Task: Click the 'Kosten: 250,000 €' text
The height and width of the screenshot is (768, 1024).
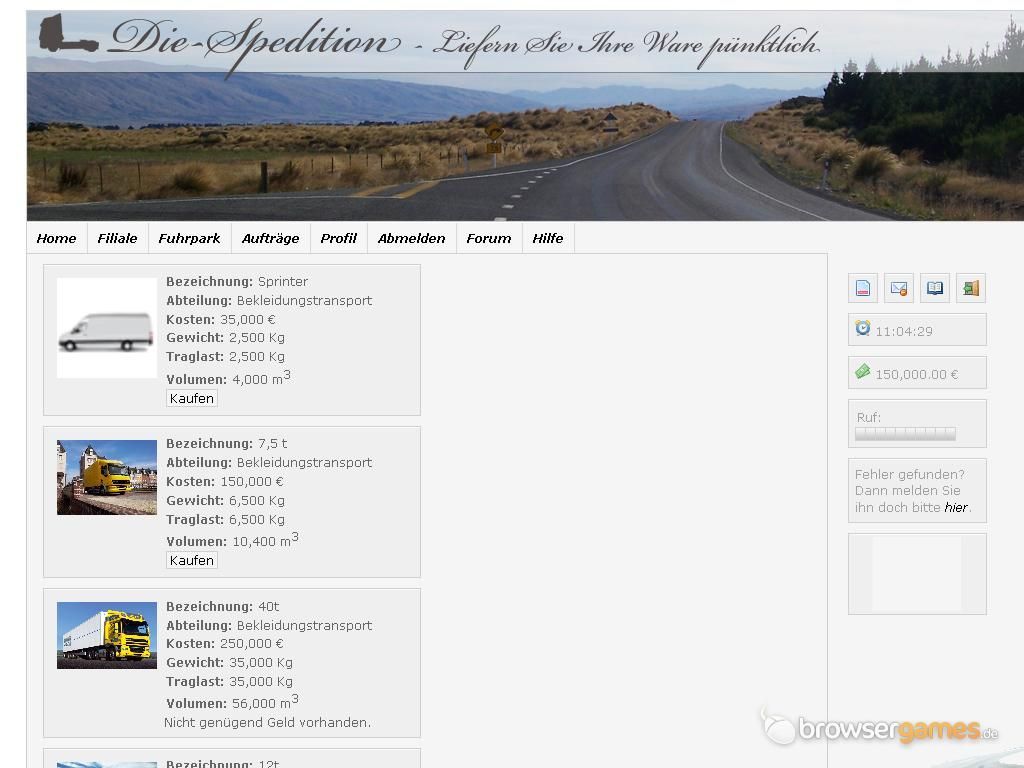Action: (x=225, y=643)
